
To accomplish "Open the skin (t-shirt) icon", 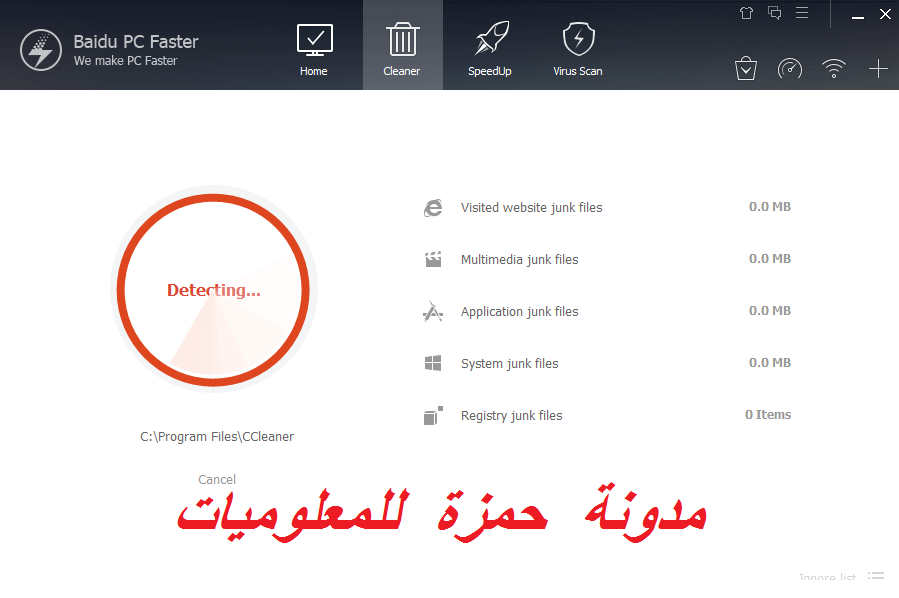I will [x=746, y=13].
